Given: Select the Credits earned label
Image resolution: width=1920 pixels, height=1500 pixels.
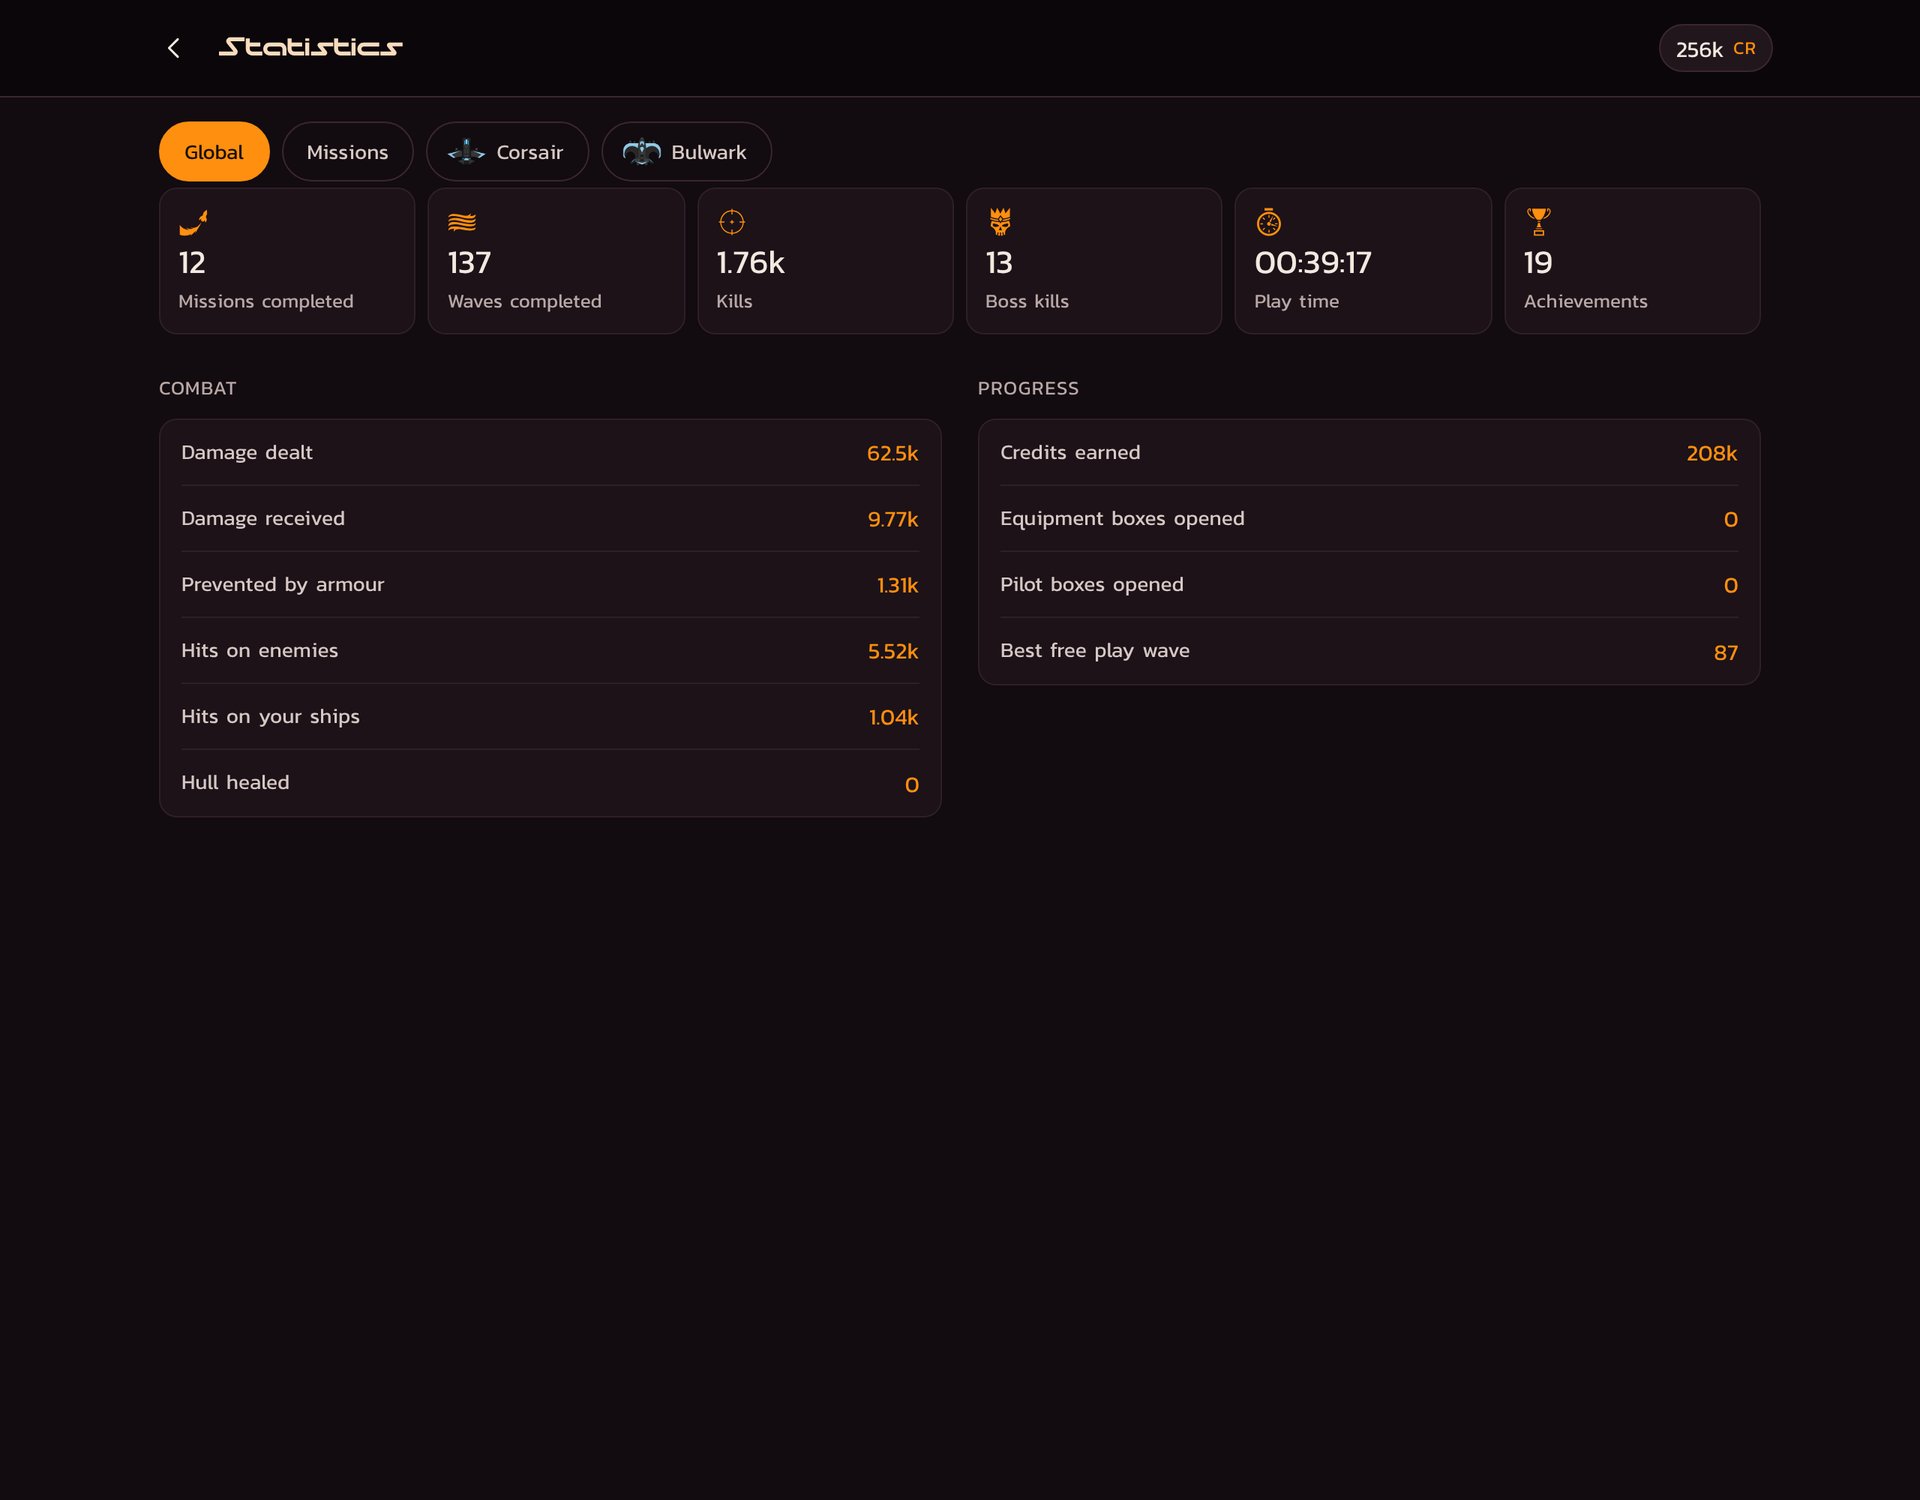Looking at the screenshot, I should [x=1070, y=452].
